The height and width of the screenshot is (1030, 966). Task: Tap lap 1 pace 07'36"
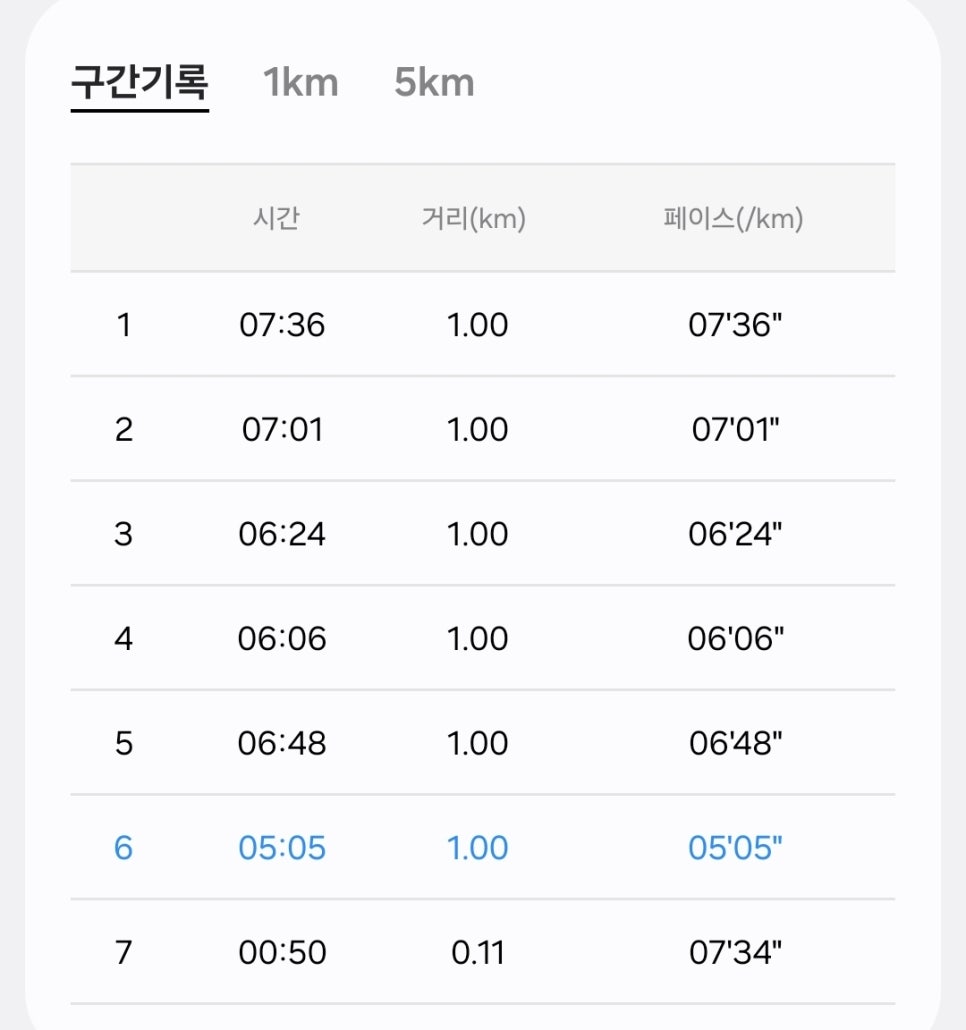(735, 325)
